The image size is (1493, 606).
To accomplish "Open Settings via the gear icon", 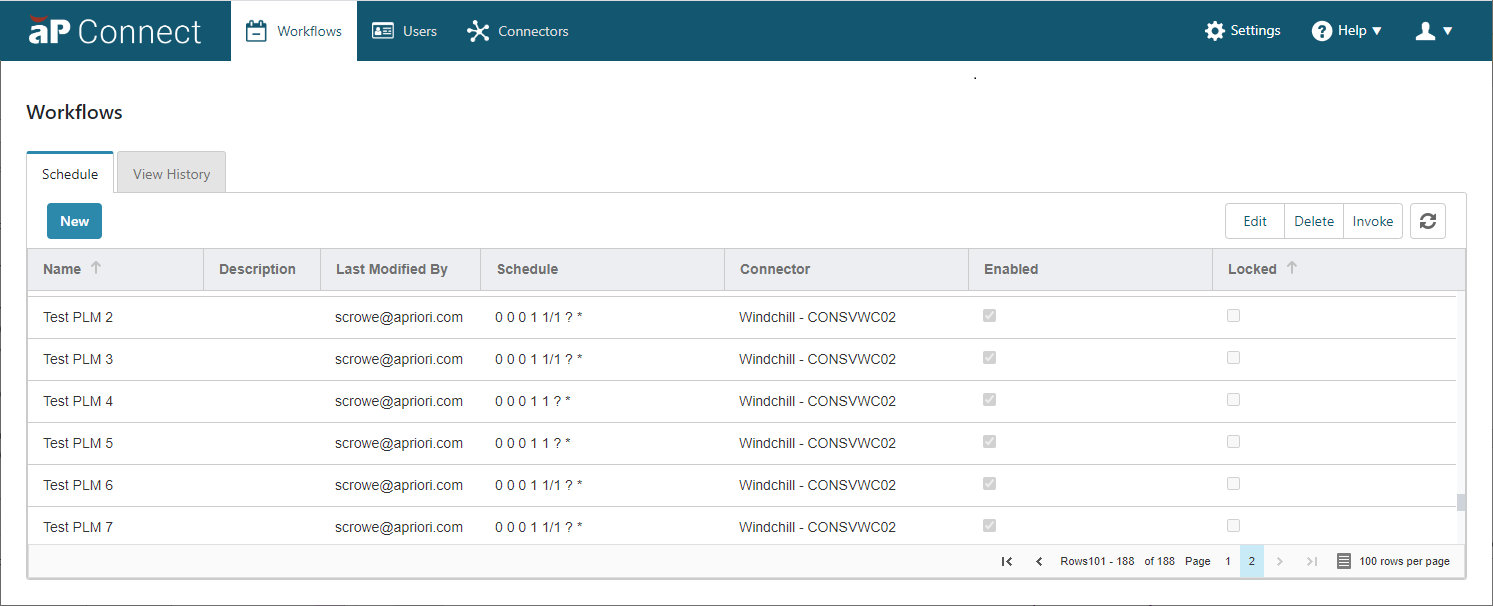I will (1215, 31).
